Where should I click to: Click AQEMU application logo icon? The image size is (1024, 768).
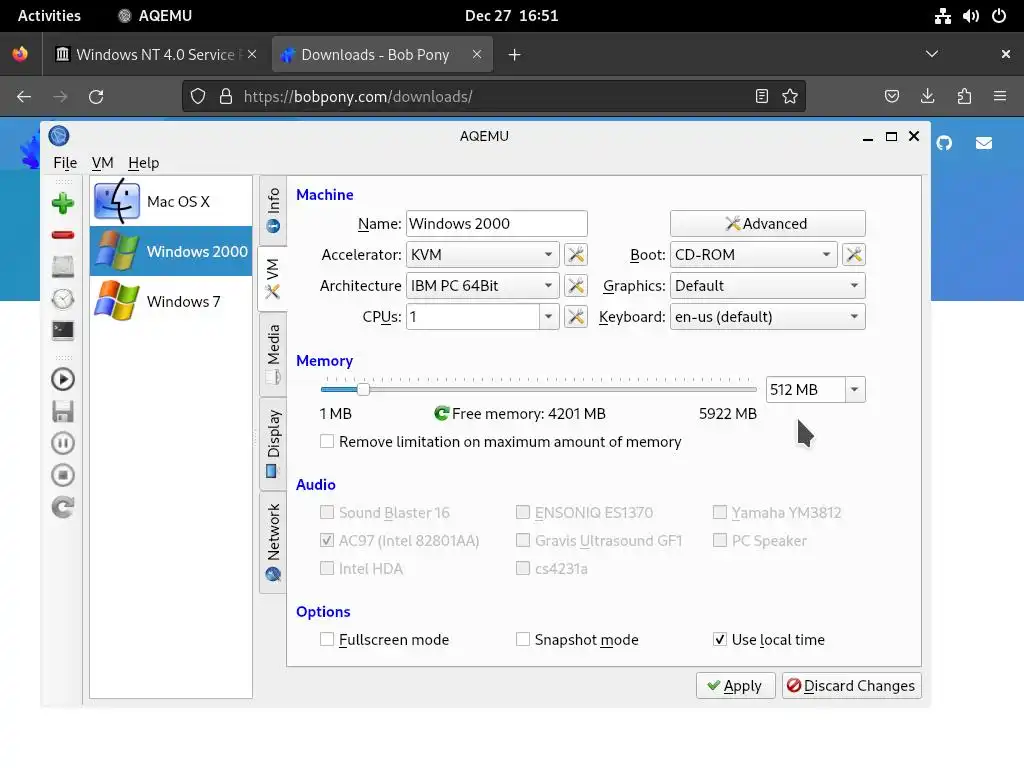tap(59, 136)
